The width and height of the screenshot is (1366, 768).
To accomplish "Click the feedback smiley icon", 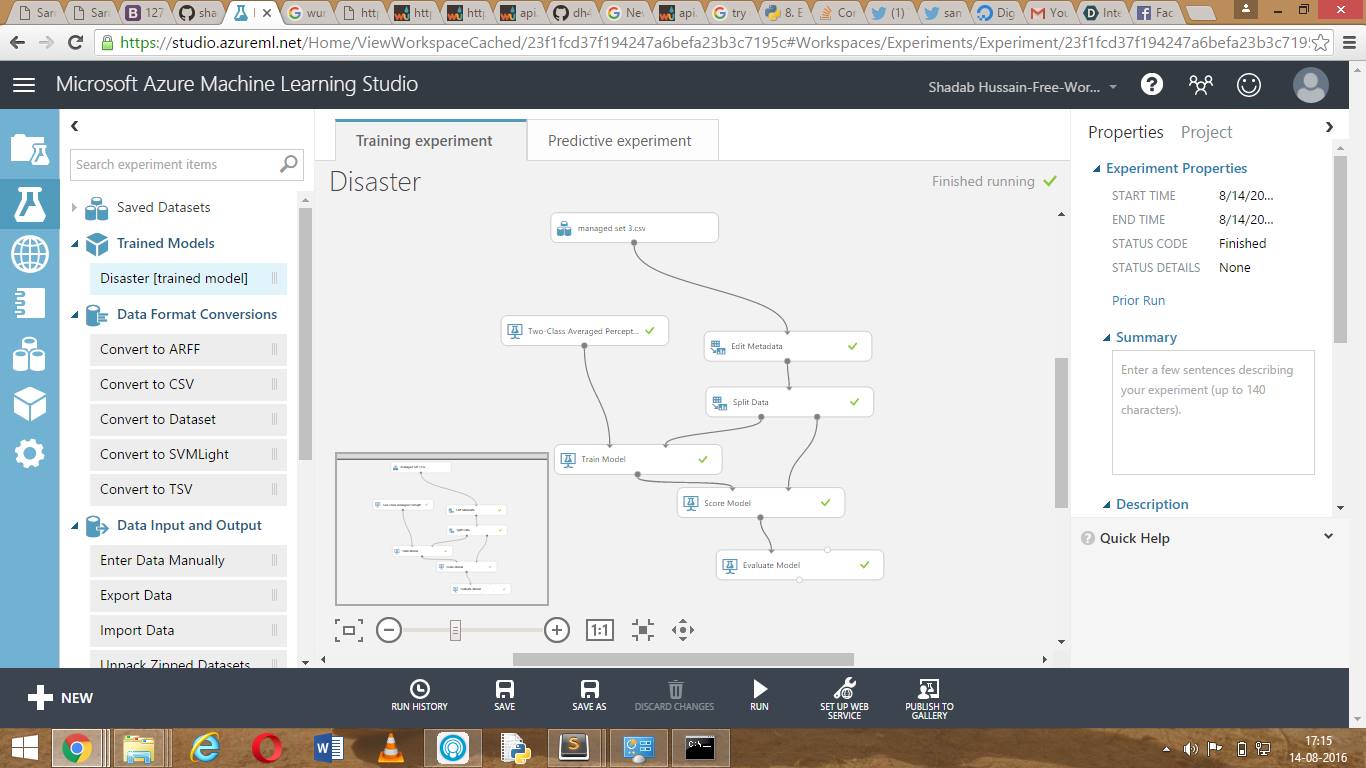I will click(1249, 85).
